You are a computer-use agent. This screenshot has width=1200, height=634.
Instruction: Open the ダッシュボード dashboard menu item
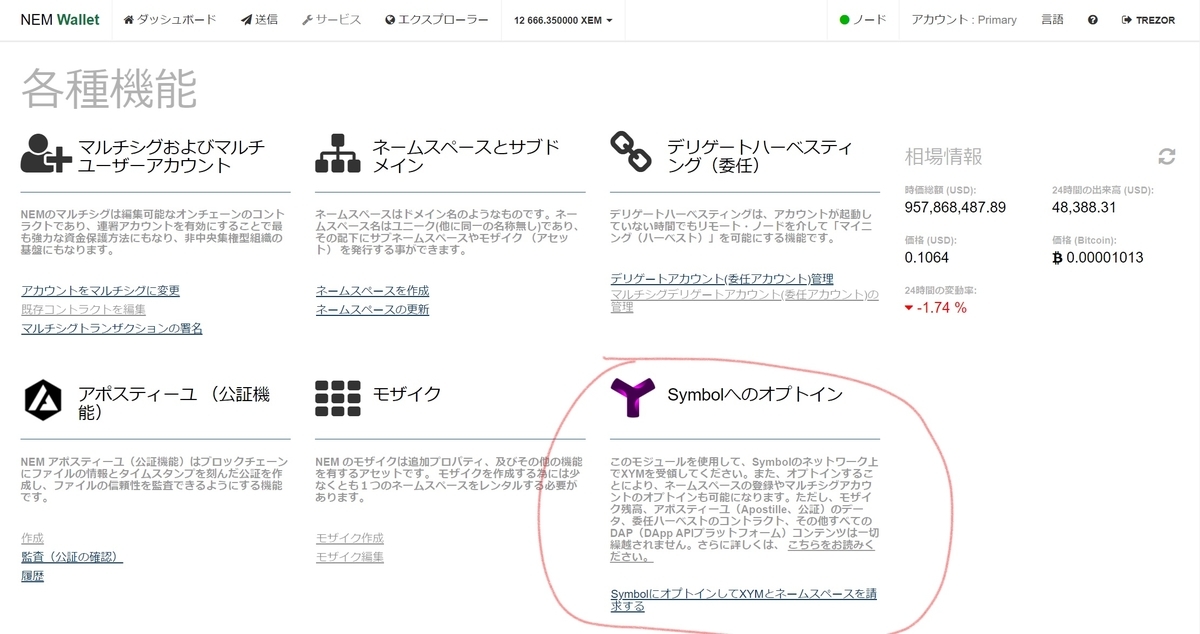[x=170, y=20]
